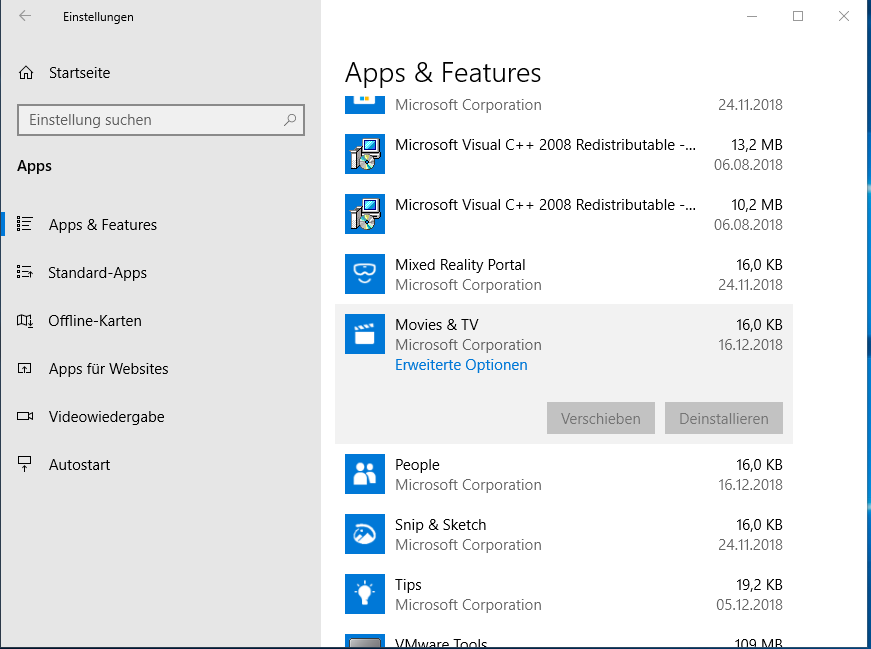Viewport: 871px width, 649px height.
Task: Open Apps für Websites settings
Action: pos(108,369)
